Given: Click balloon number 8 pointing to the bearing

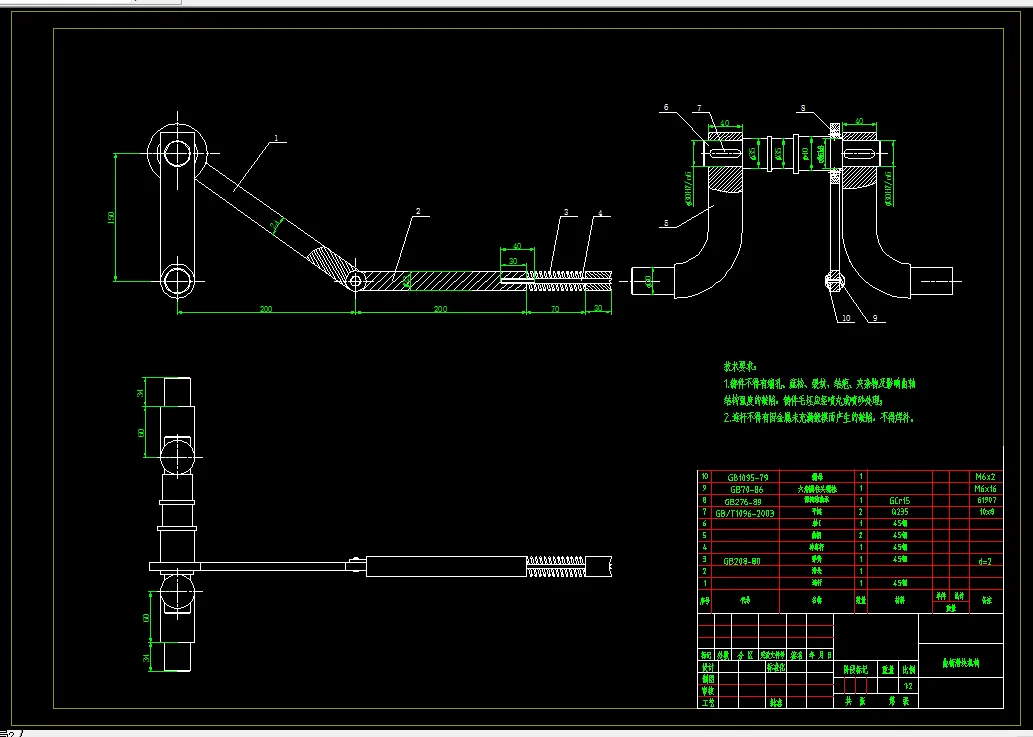Looking at the screenshot, I should 803,108.
